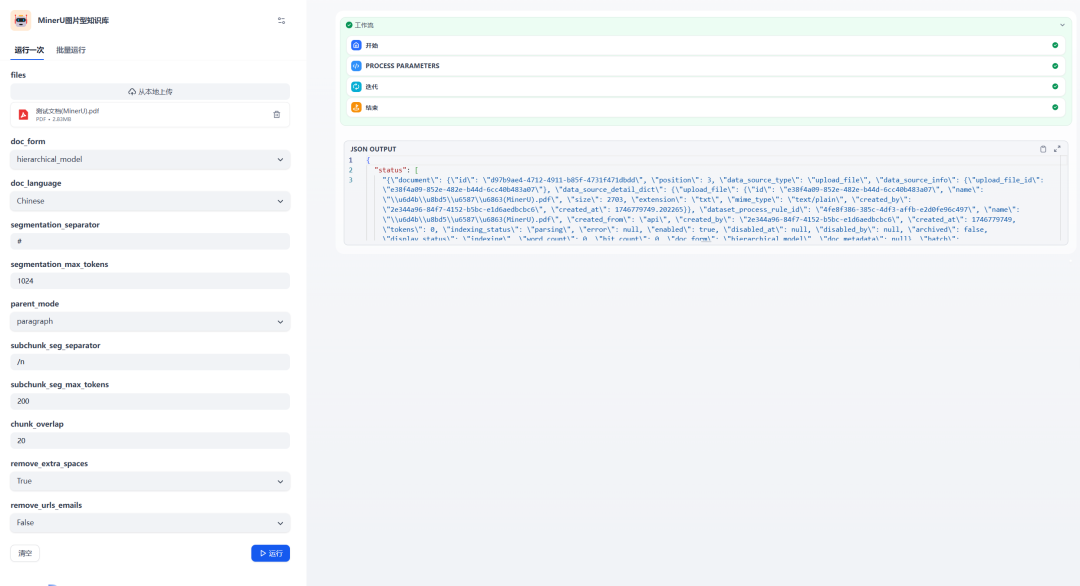Screen dimensions: 1080x586
Task: Open the parent_mode paragraph dropdown
Action: (x=150, y=322)
